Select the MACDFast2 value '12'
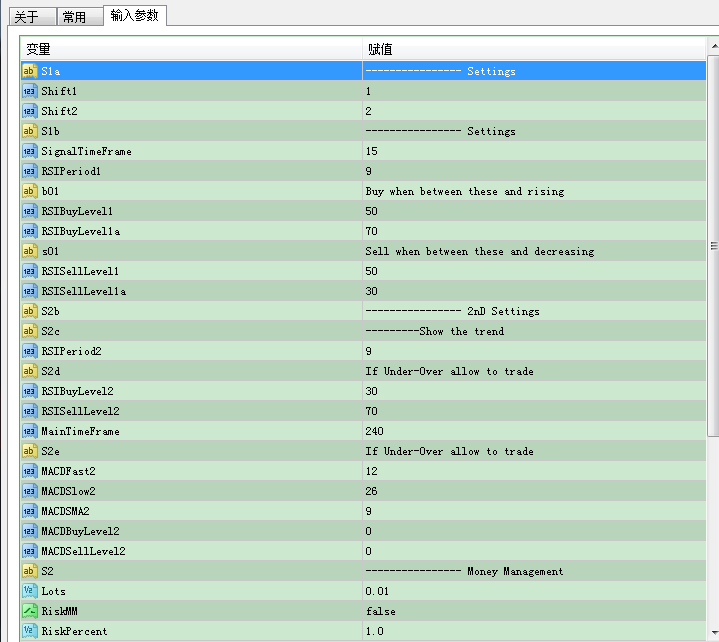Image resolution: width=719 pixels, height=642 pixels. coord(534,471)
